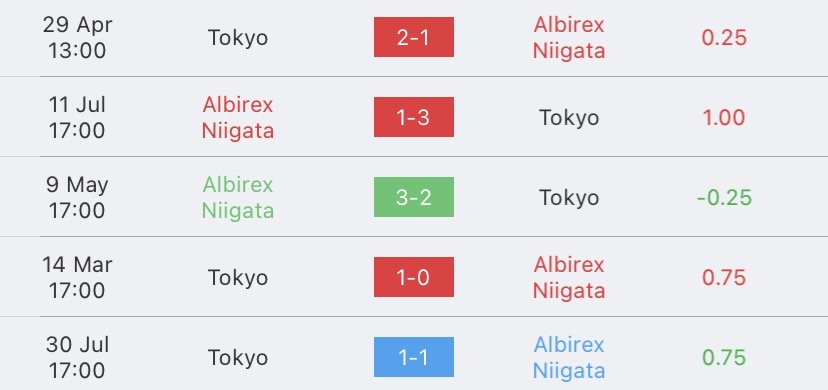828x390 pixels.
Task: Open Tokyo home team in 29 Apr match
Action: click(238, 37)
